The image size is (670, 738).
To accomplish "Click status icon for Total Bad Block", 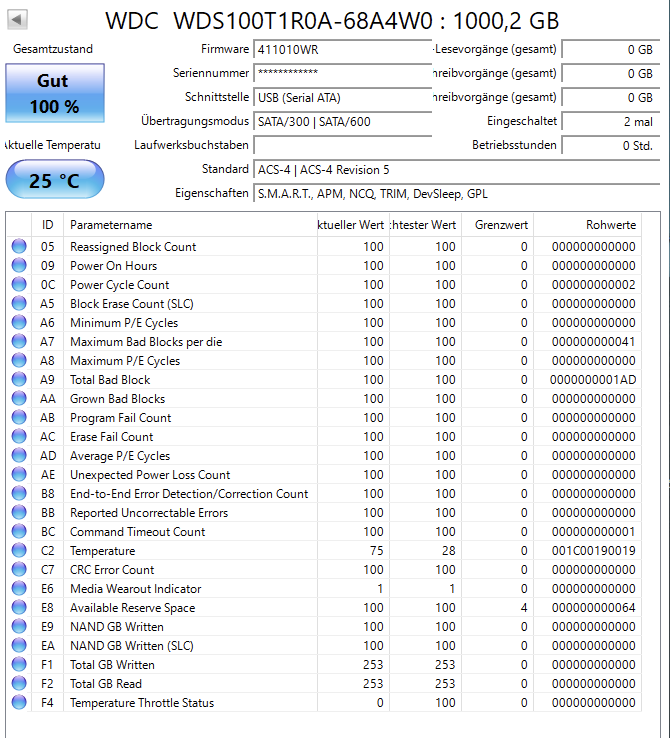I will pos(19,379).
